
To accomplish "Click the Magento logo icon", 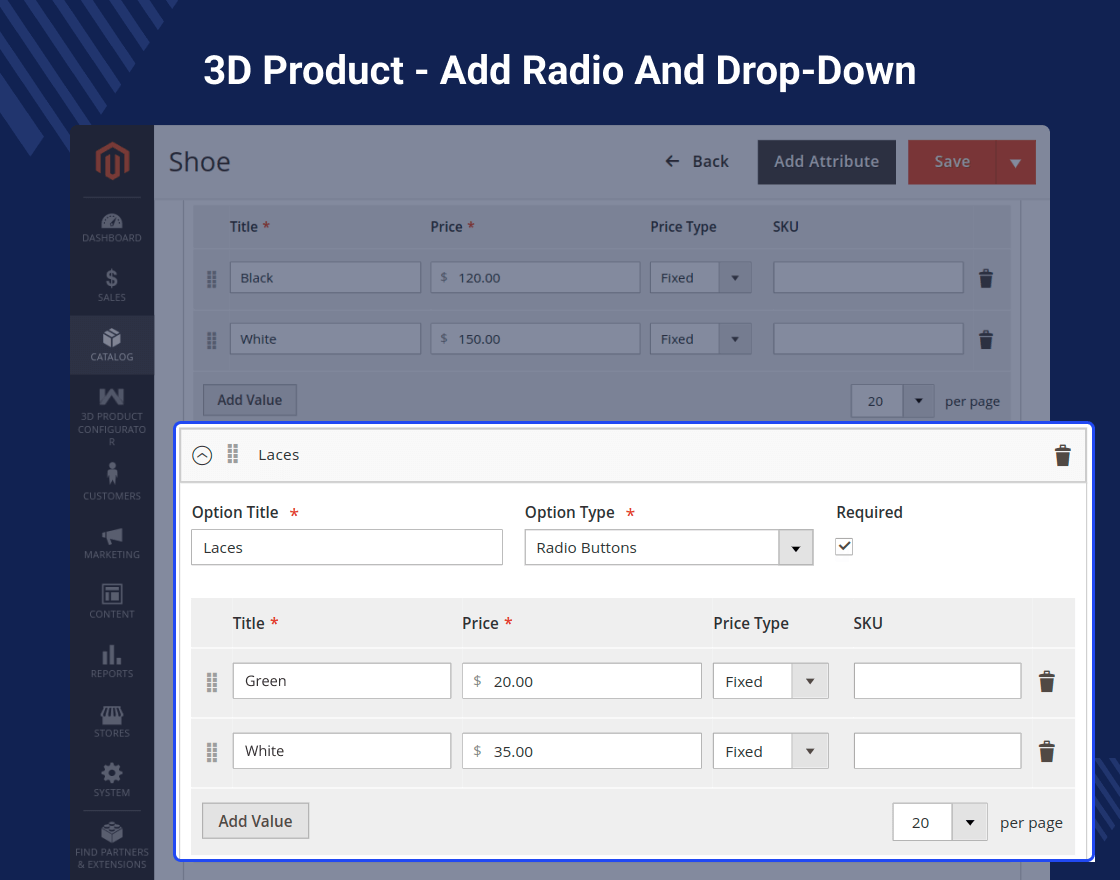I will click(112, 162).
